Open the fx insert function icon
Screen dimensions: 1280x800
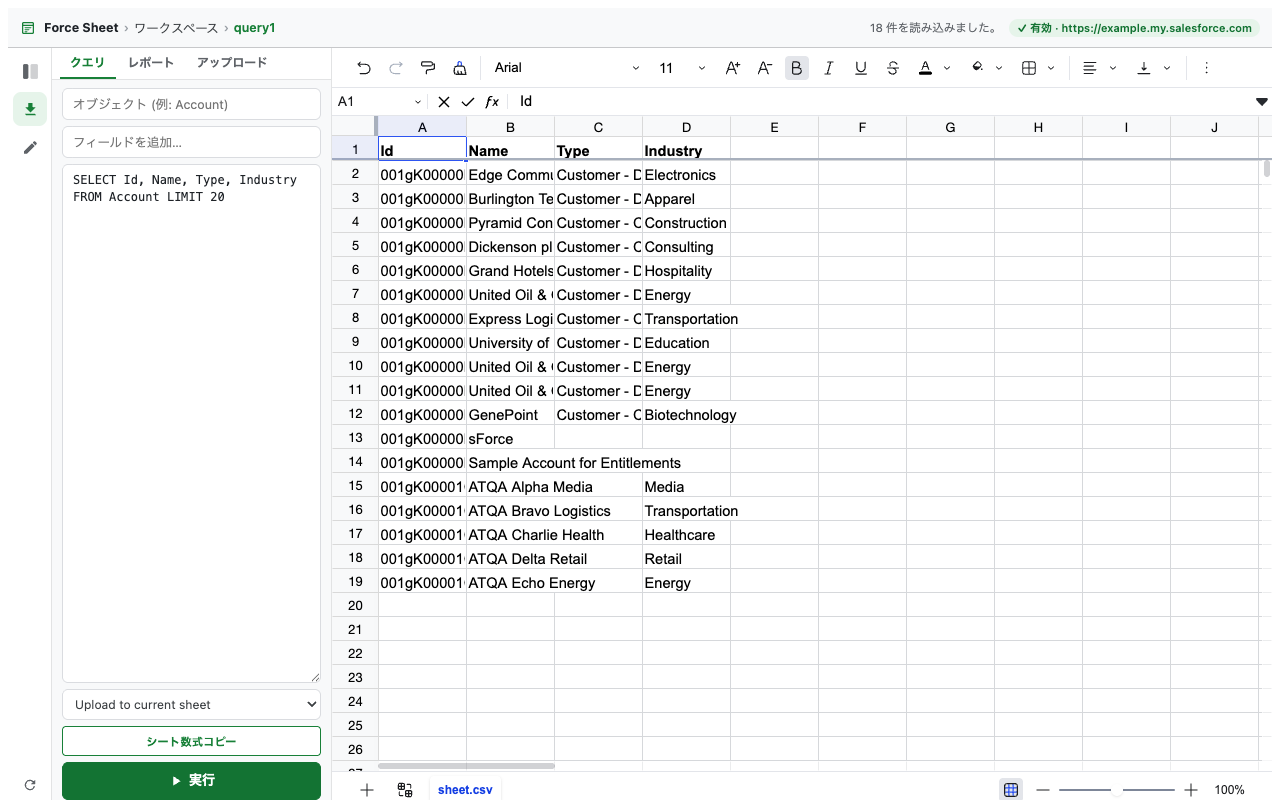492,102
